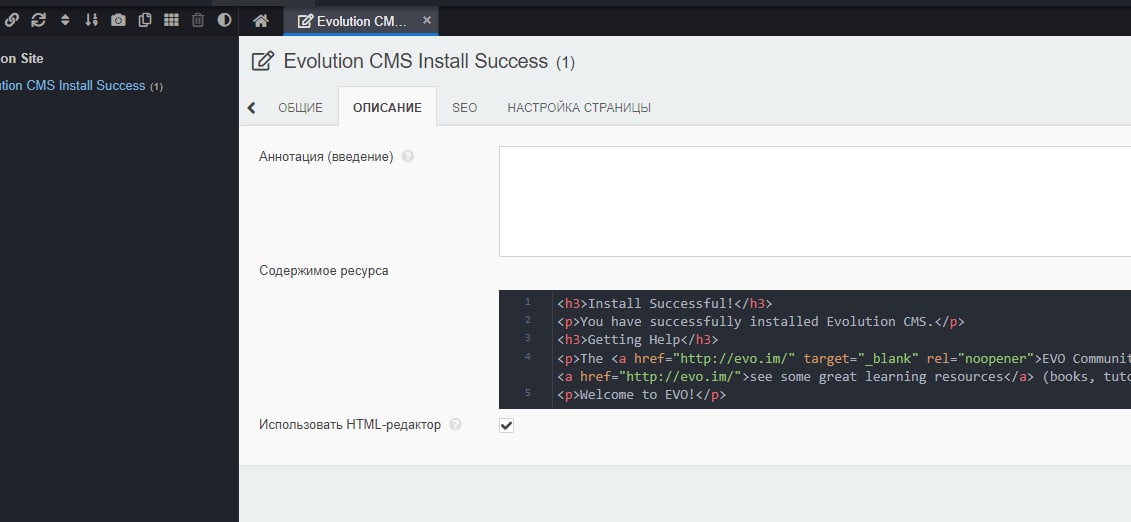Click code line 'Welcome to EVO!'

641,394
